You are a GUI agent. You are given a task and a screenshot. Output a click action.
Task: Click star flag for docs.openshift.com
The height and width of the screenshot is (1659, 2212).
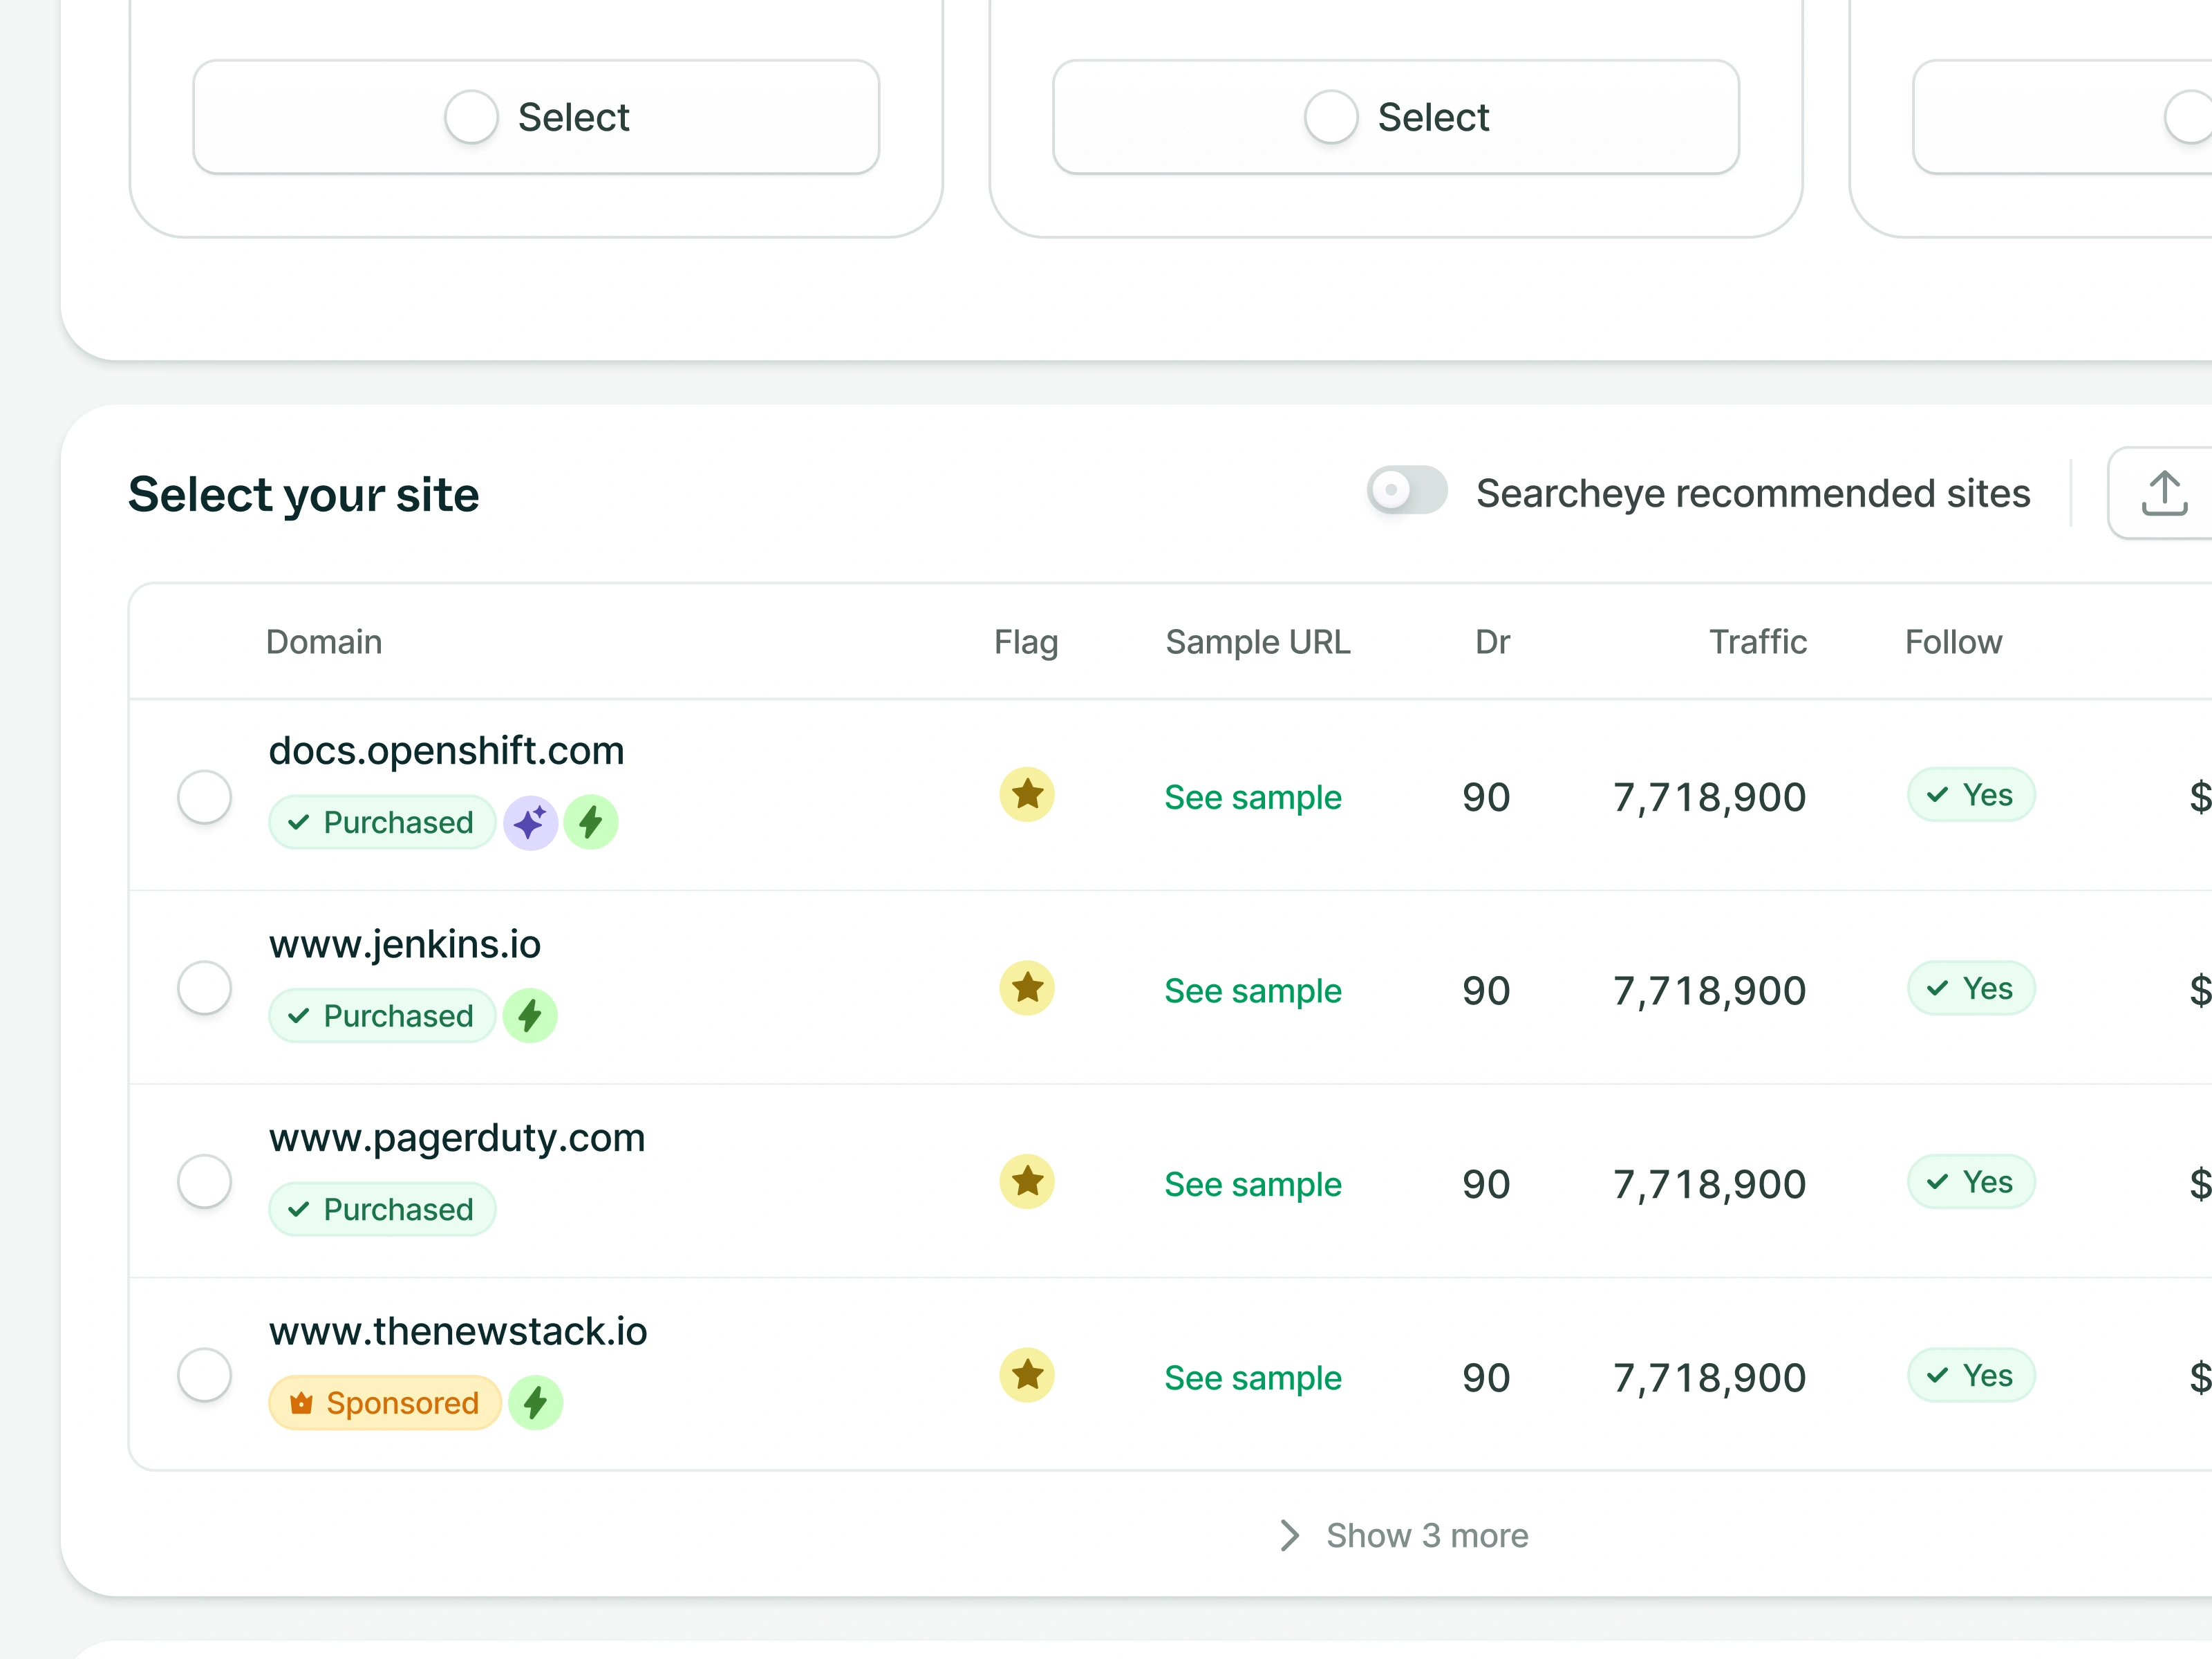[x=1026, y=795]
